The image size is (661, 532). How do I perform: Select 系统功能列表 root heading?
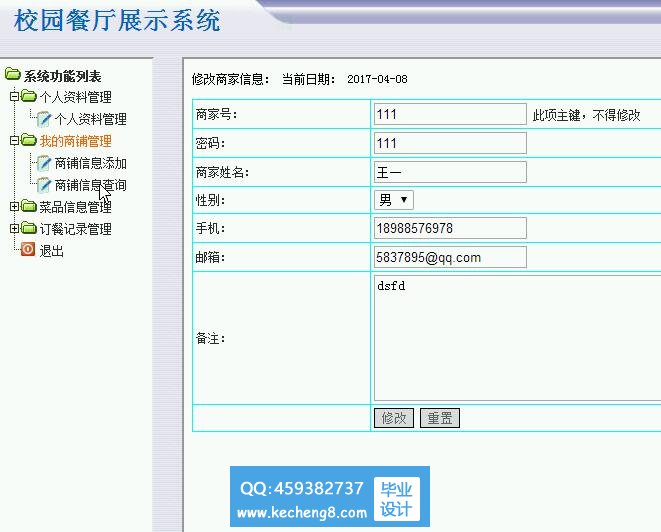coord(62,76)
